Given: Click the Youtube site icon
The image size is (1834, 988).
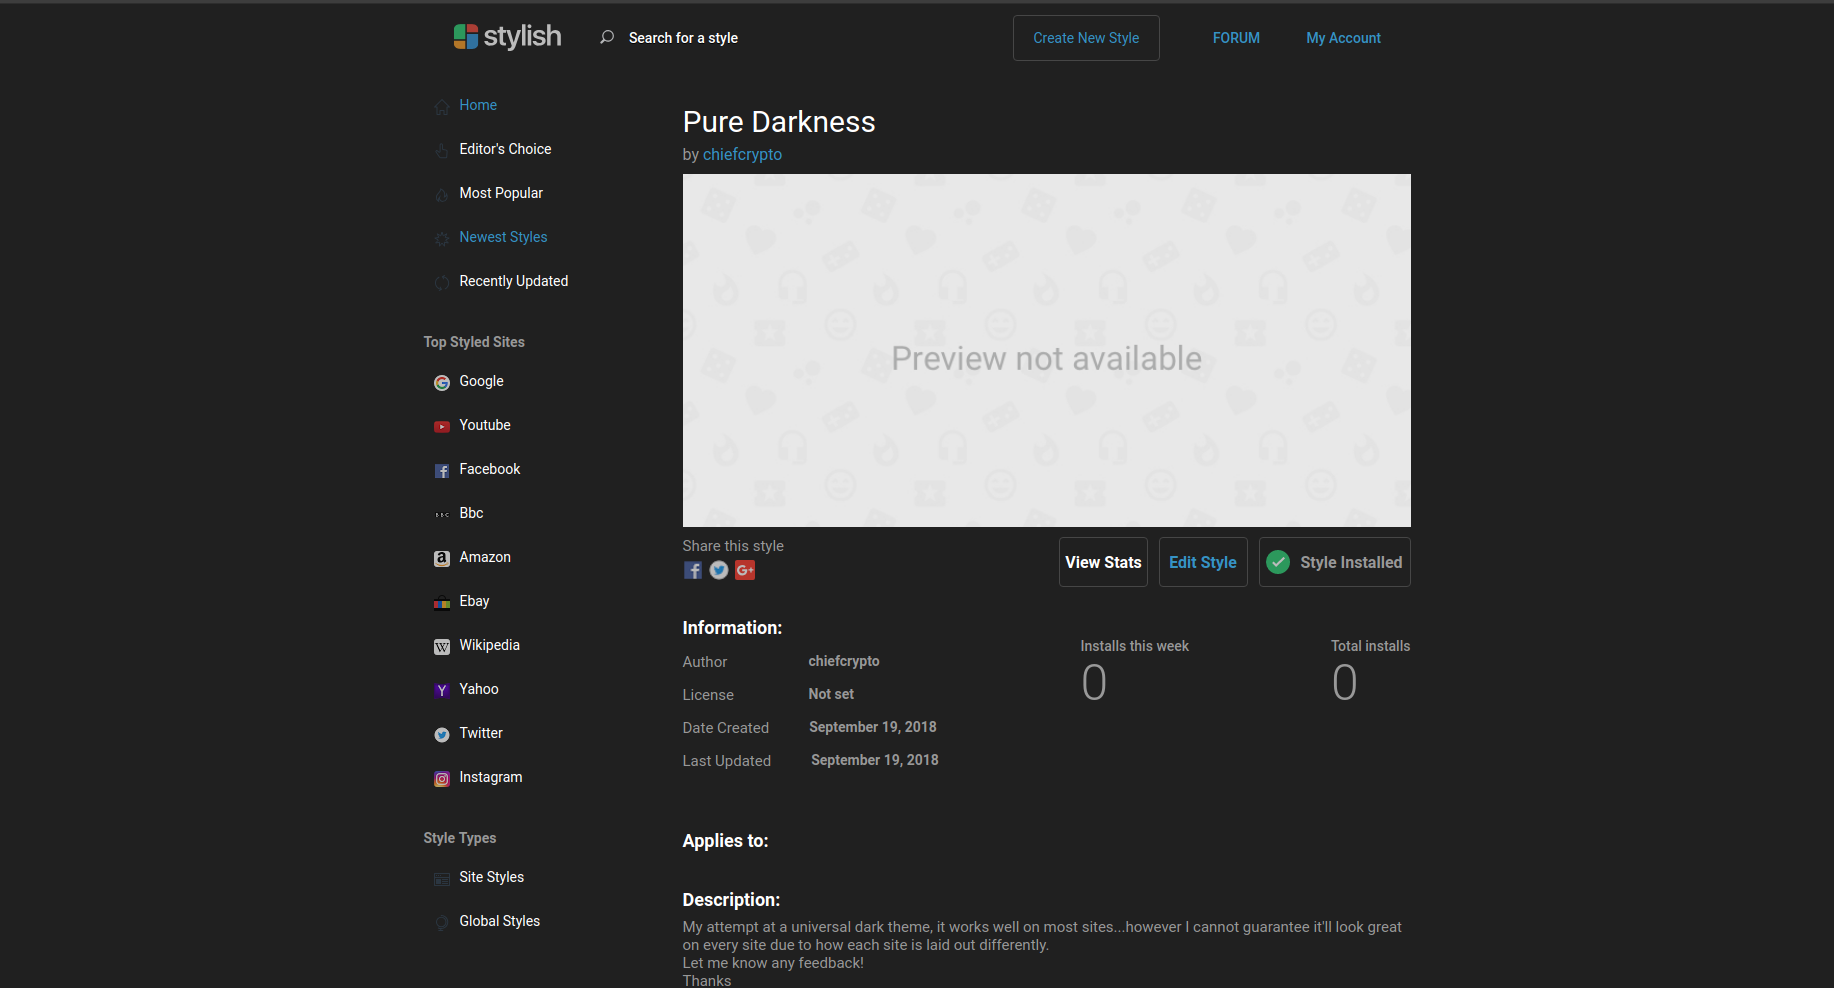Looking at the screenshot, I should click(x=442, y=426).
